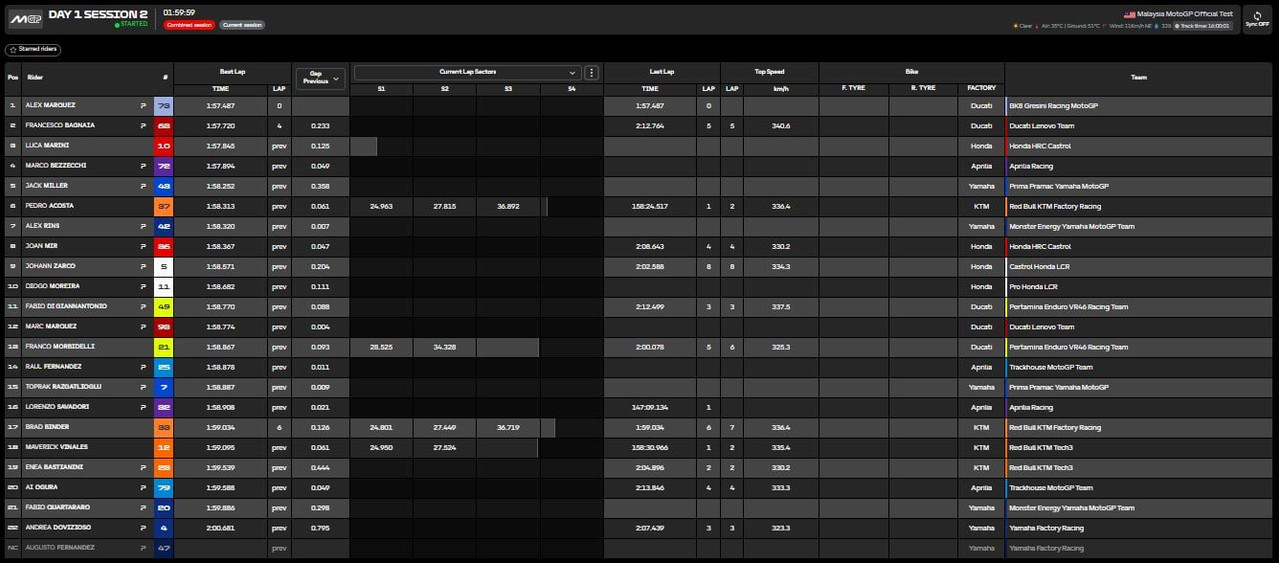The image size is (1279, 563).
Task: Select Pedro Acosta rider name
Action: (x=50, y=206)
